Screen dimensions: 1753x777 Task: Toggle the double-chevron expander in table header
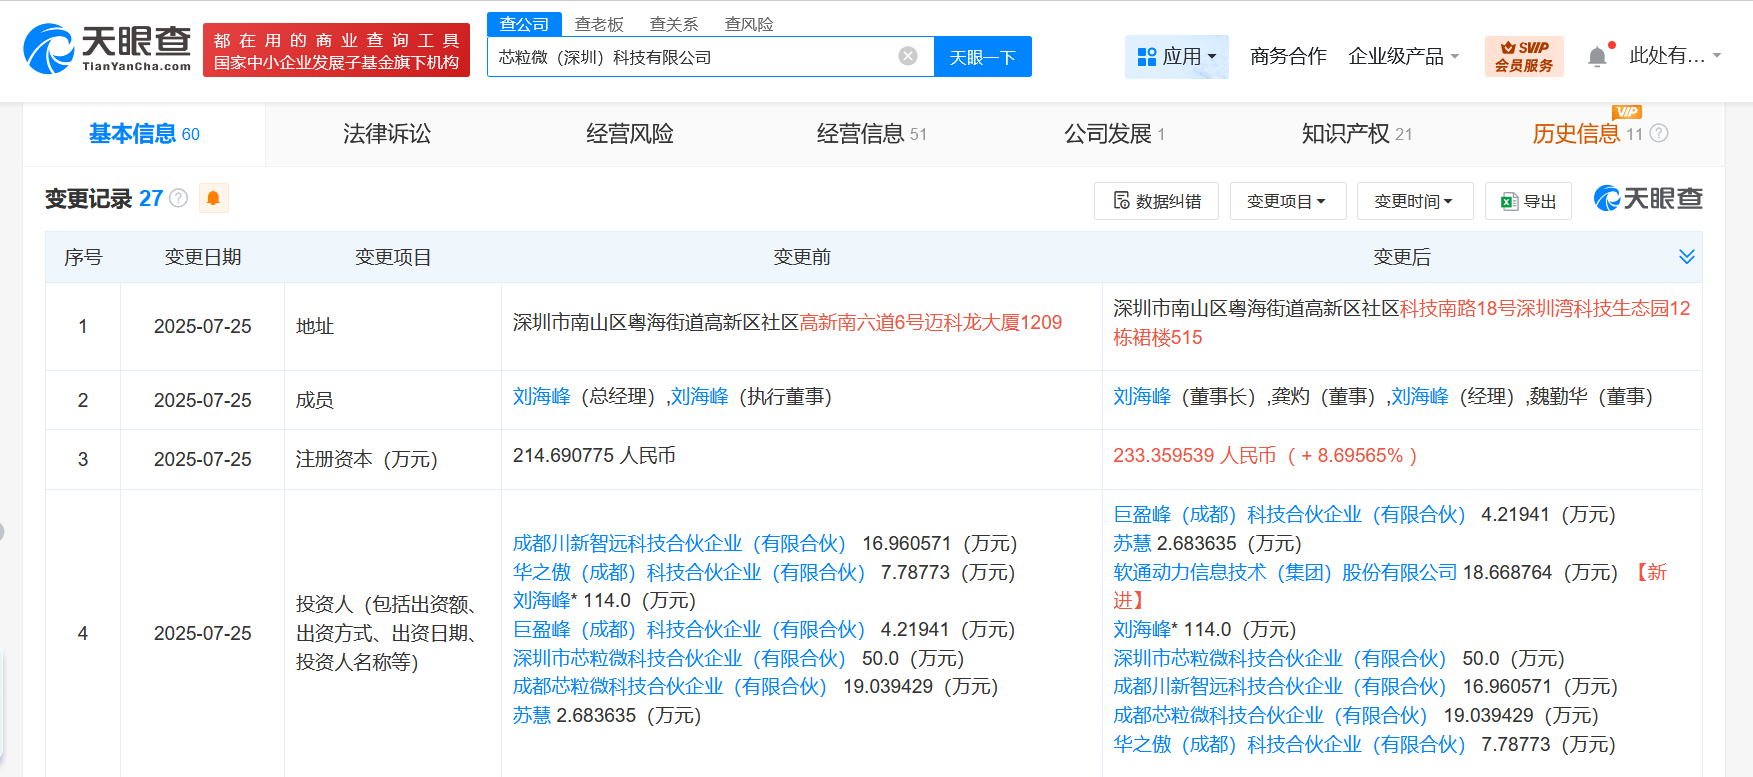pos(1686,257)
